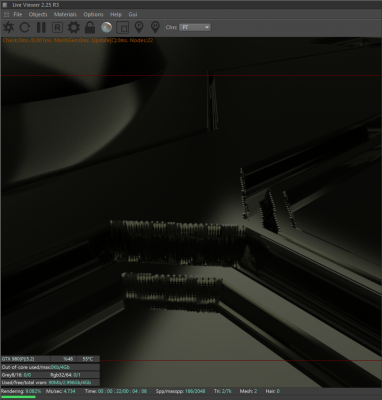Select the pick material pin icon
Viewport: 382px width, 400px height.
tap(155, 27)
